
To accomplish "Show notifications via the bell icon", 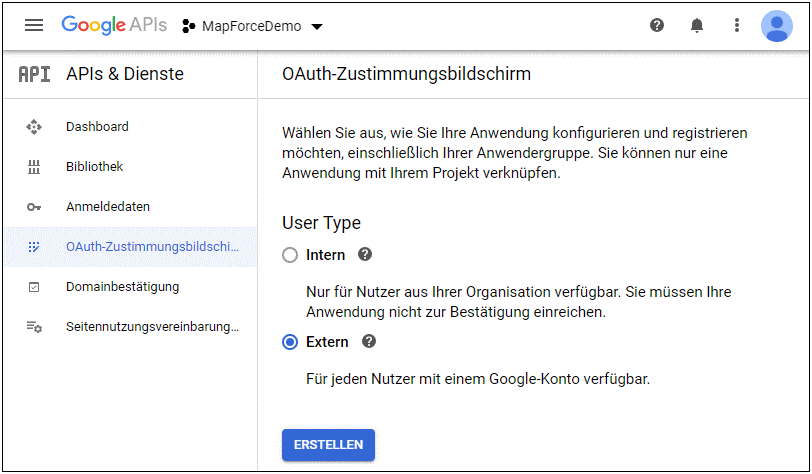I will [697, 26].
